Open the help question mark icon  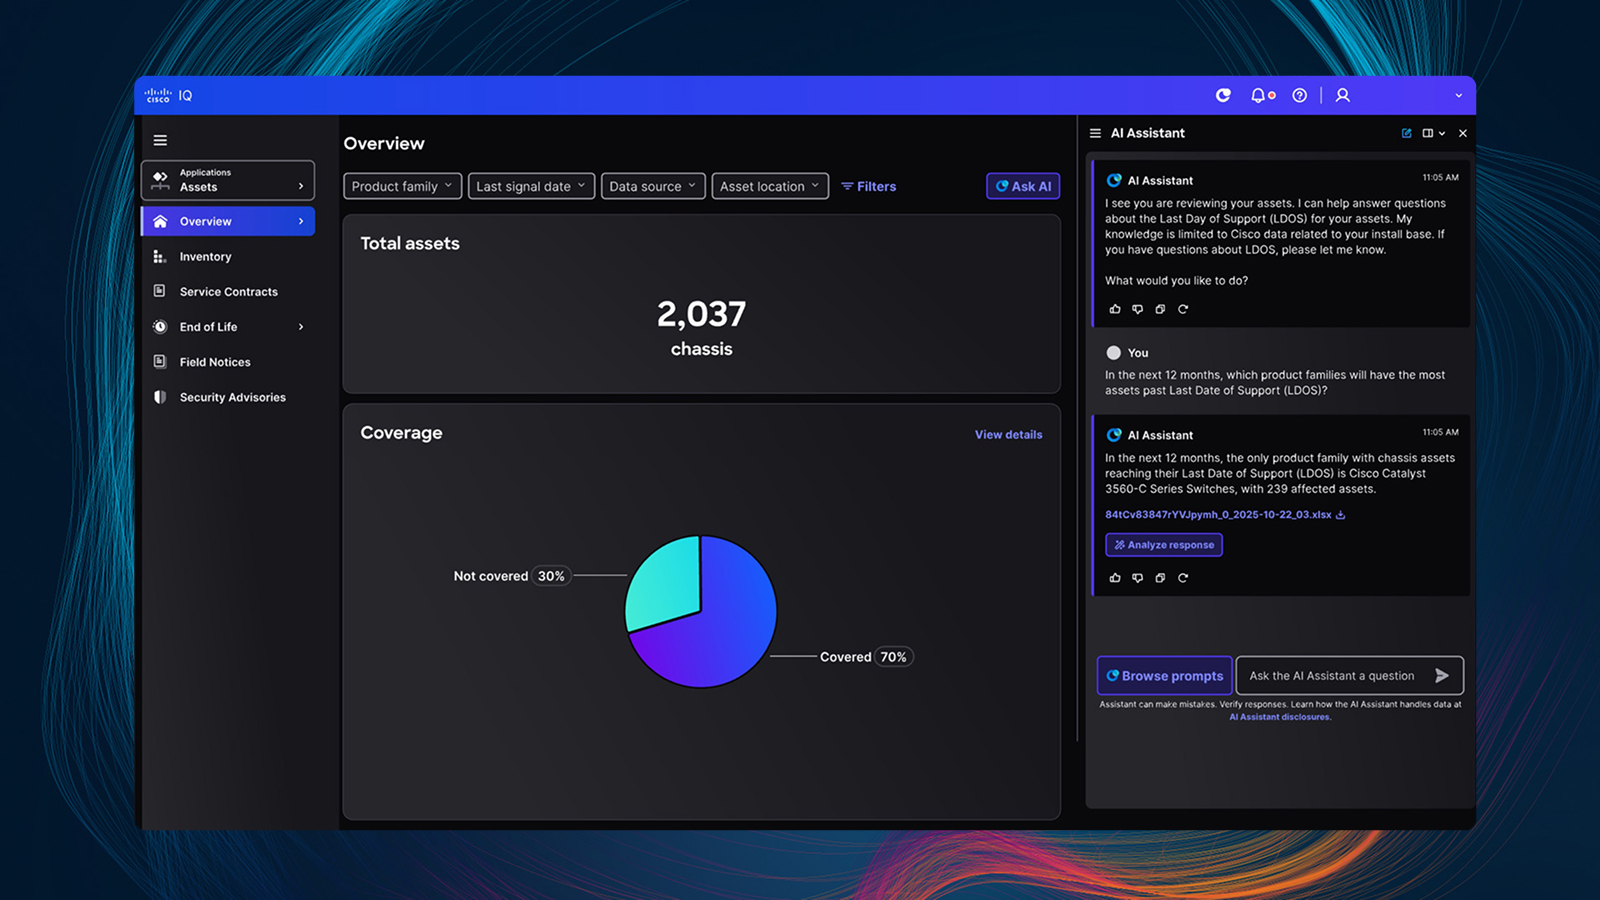(x=1299, y=95)
